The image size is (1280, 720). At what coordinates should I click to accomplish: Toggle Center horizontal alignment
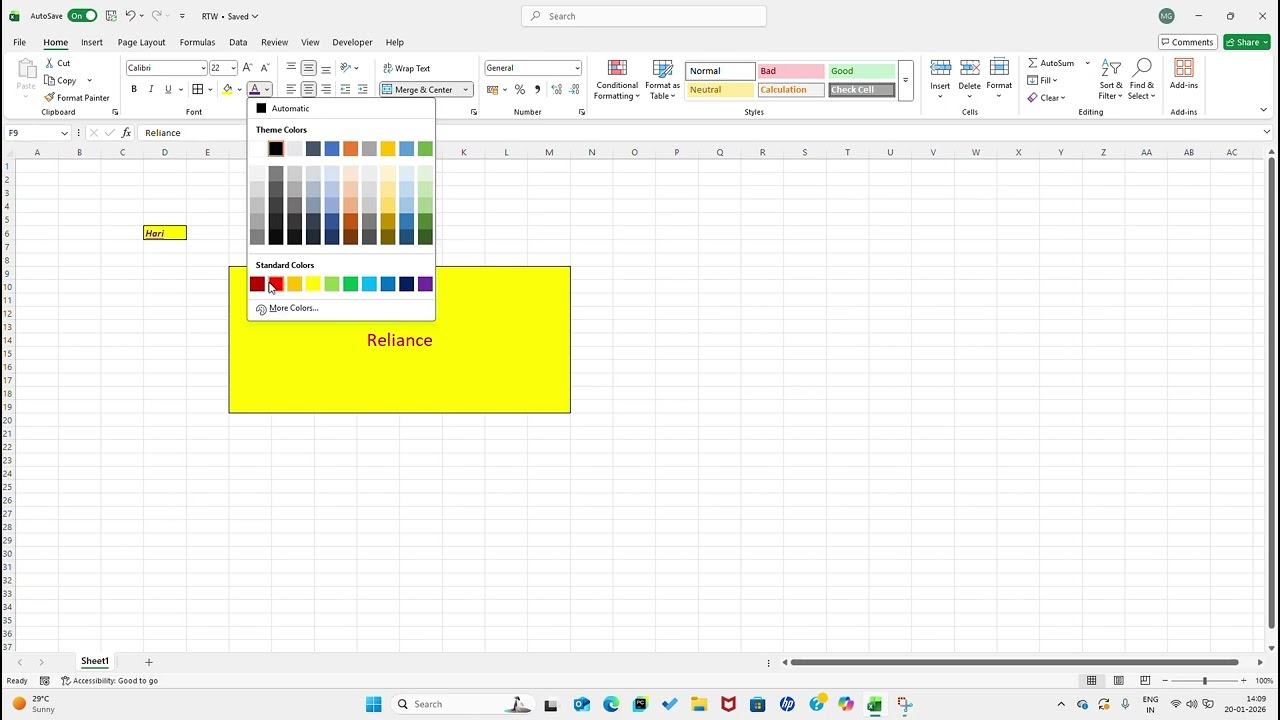pos(308,89)
